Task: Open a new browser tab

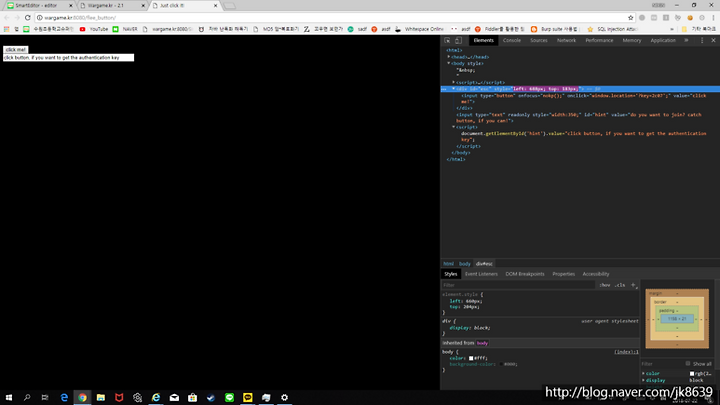Action: click(230, 6)
